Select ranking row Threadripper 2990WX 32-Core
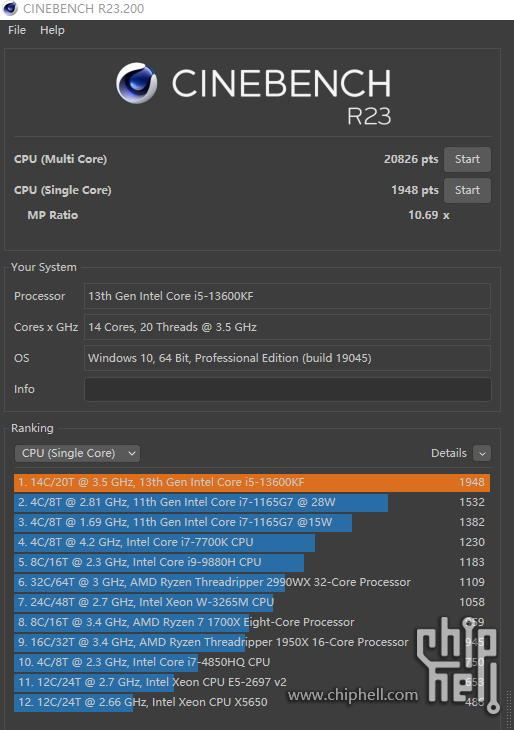The width and height of the screenshot is (514, 730). (252, 582)
